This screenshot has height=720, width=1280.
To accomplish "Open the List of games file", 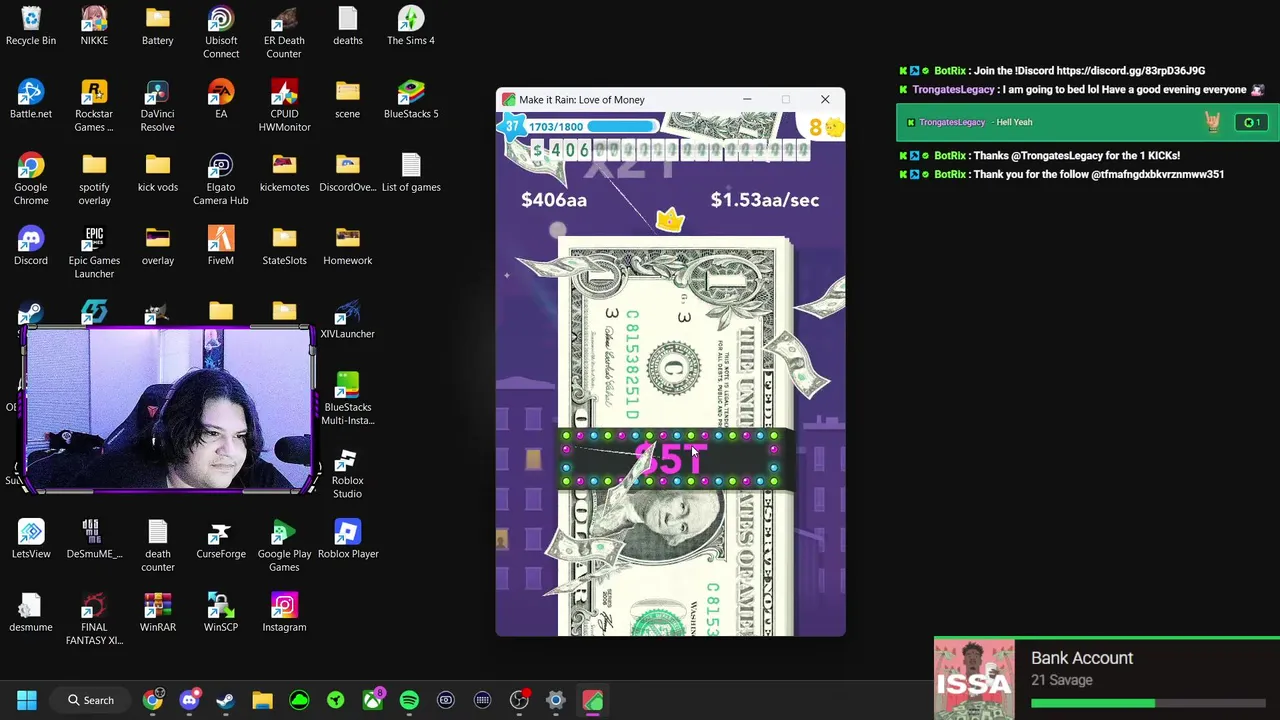I will (411, 172).
